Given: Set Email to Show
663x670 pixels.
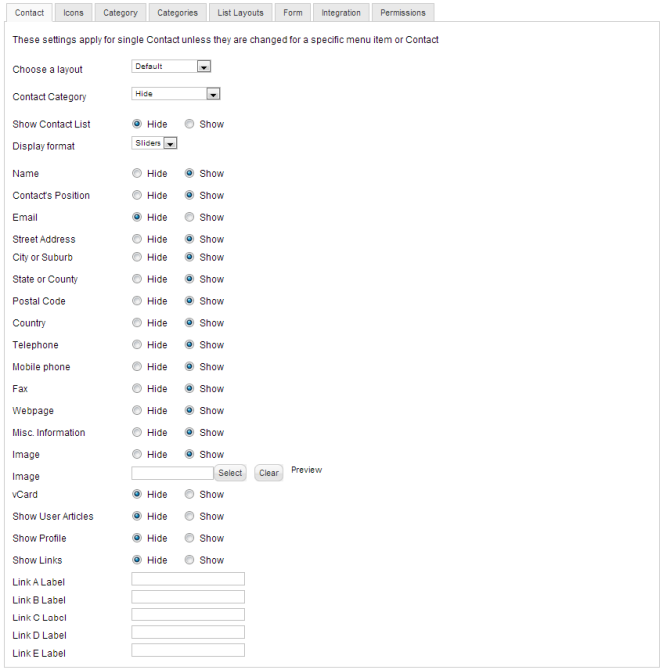Looking at the screenshot, I should coord(190,217).
